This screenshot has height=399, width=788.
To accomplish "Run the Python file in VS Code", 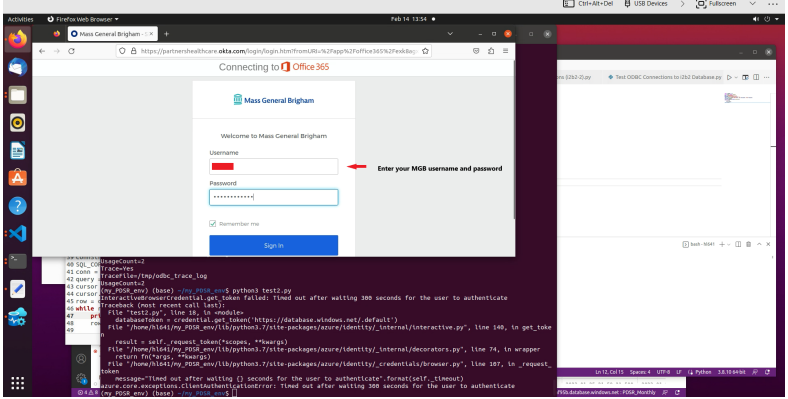I will click(x=729, y=77).
